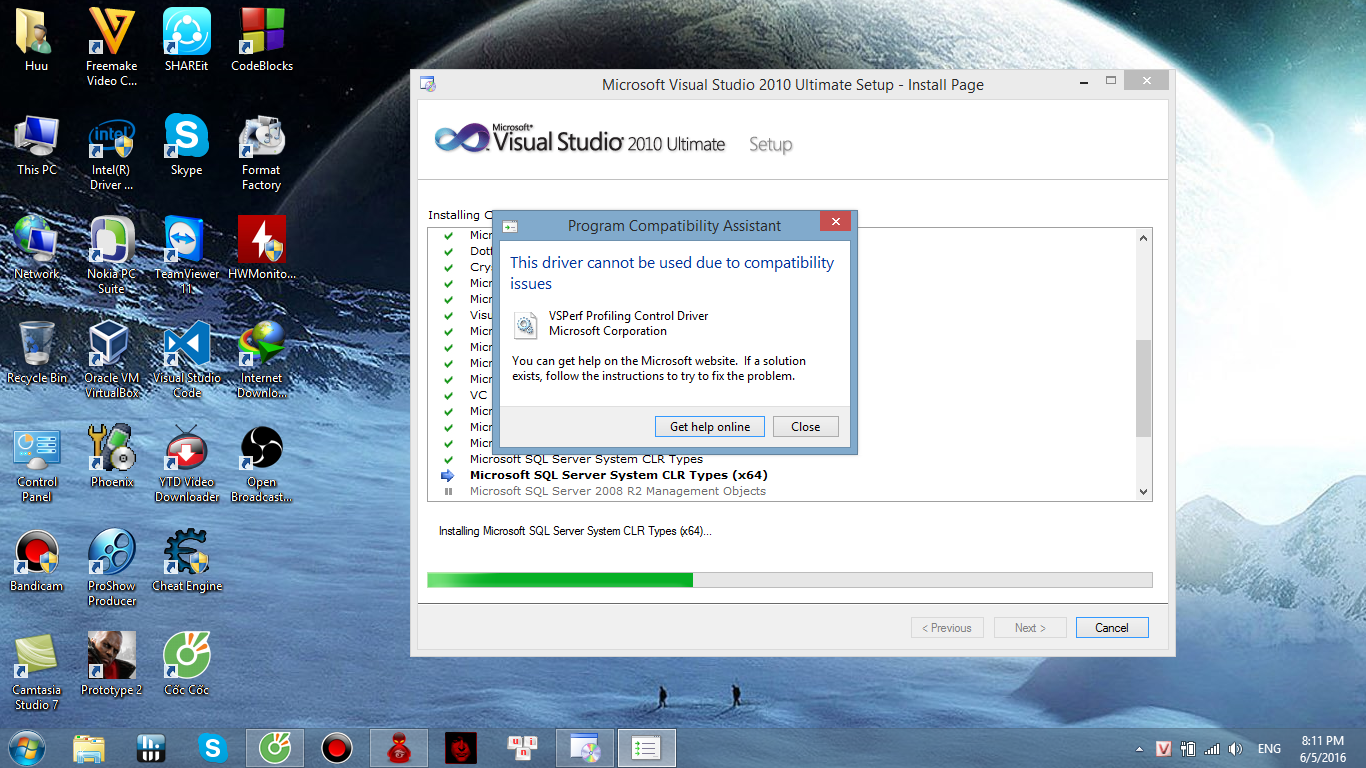Launch Open Broadcaster software shortcut

[261, 464]
